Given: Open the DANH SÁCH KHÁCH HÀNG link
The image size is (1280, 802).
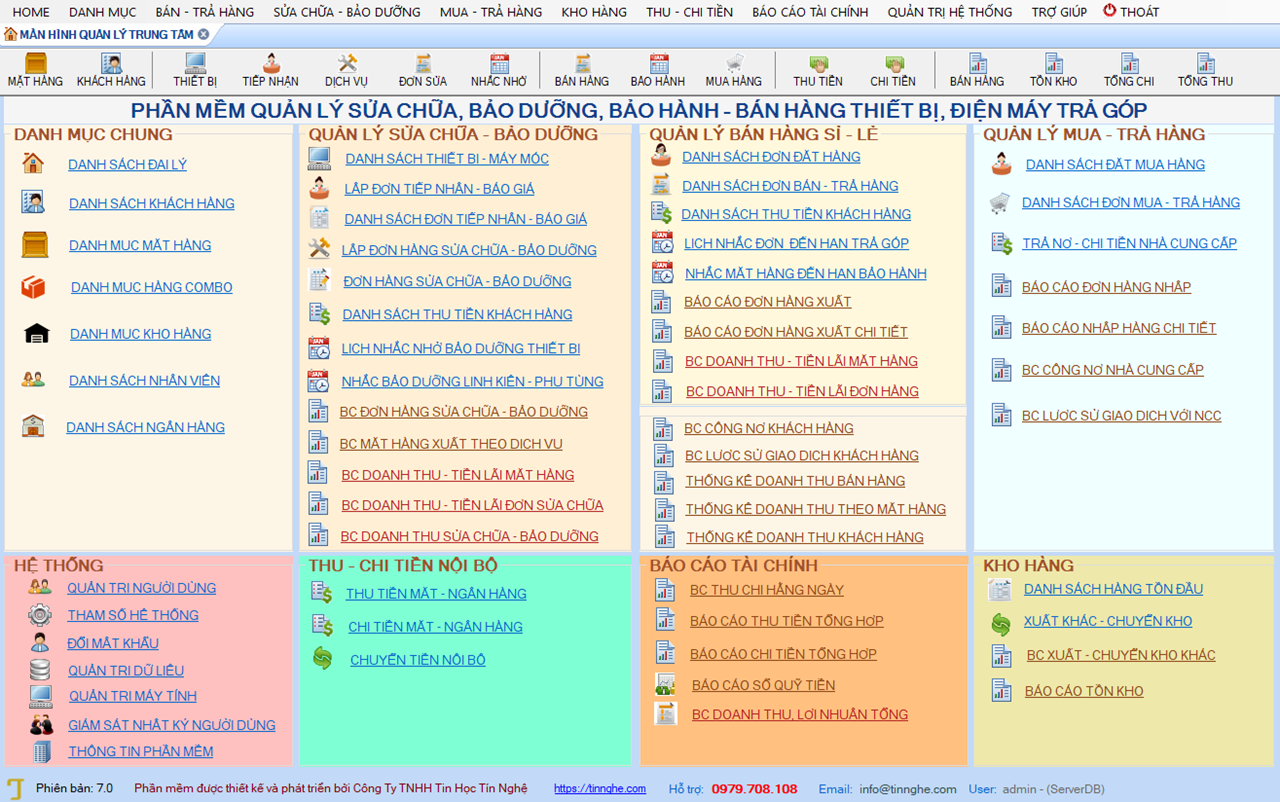Looking at the screenshot, I should (151, 204).
